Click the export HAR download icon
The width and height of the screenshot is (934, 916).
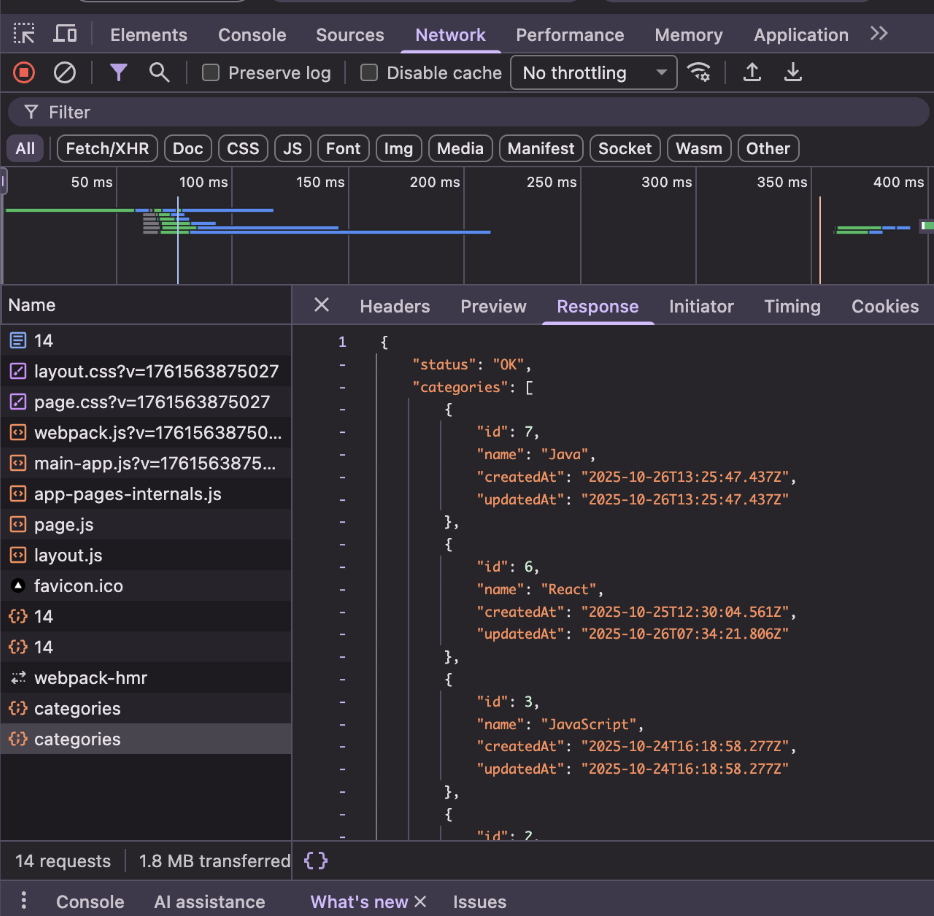point(793,72)
